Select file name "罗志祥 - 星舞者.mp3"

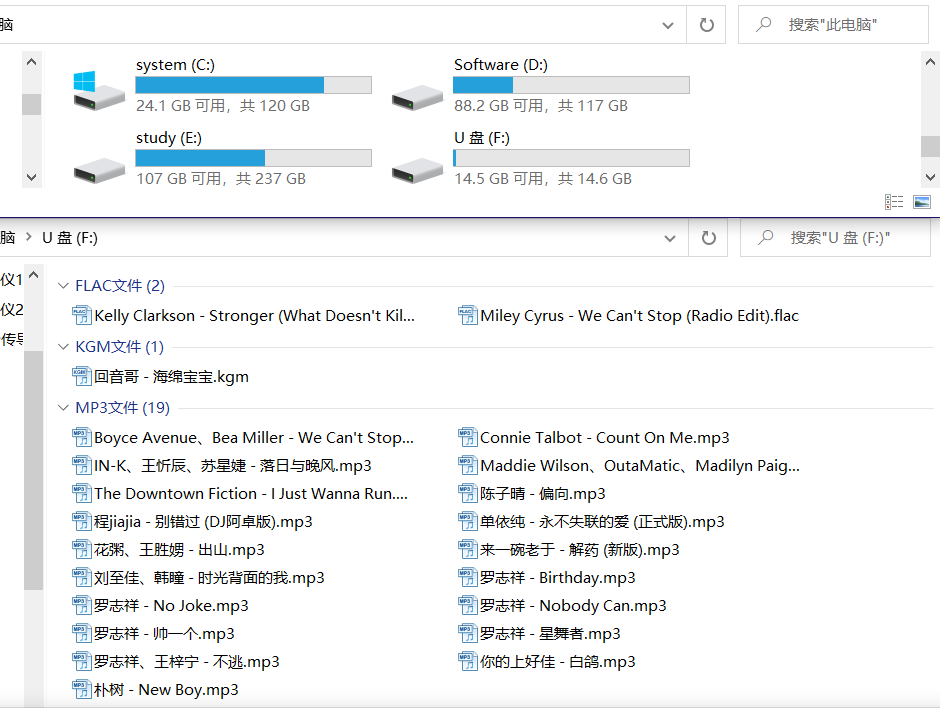click(x=550, y=634)
